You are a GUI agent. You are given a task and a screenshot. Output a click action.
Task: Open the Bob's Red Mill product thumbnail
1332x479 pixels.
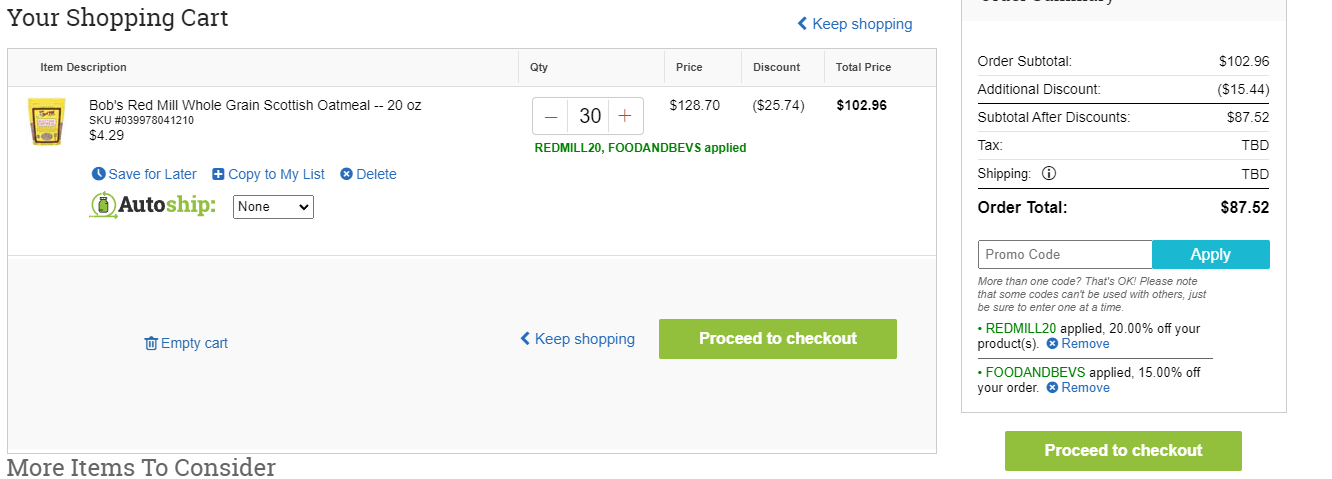(46, 122)
